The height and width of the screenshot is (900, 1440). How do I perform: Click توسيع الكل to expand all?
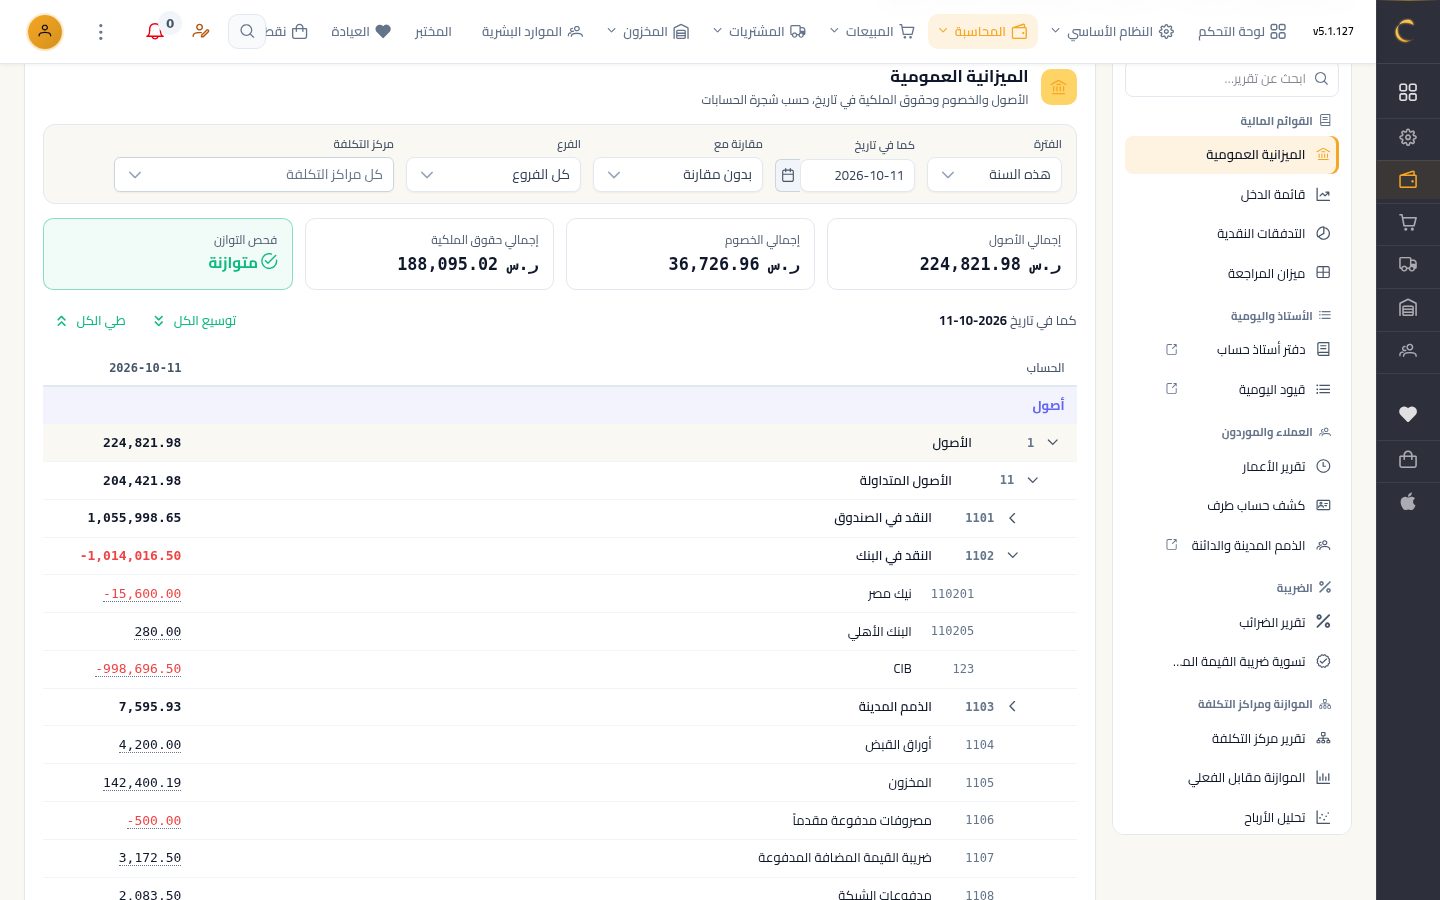195,321
